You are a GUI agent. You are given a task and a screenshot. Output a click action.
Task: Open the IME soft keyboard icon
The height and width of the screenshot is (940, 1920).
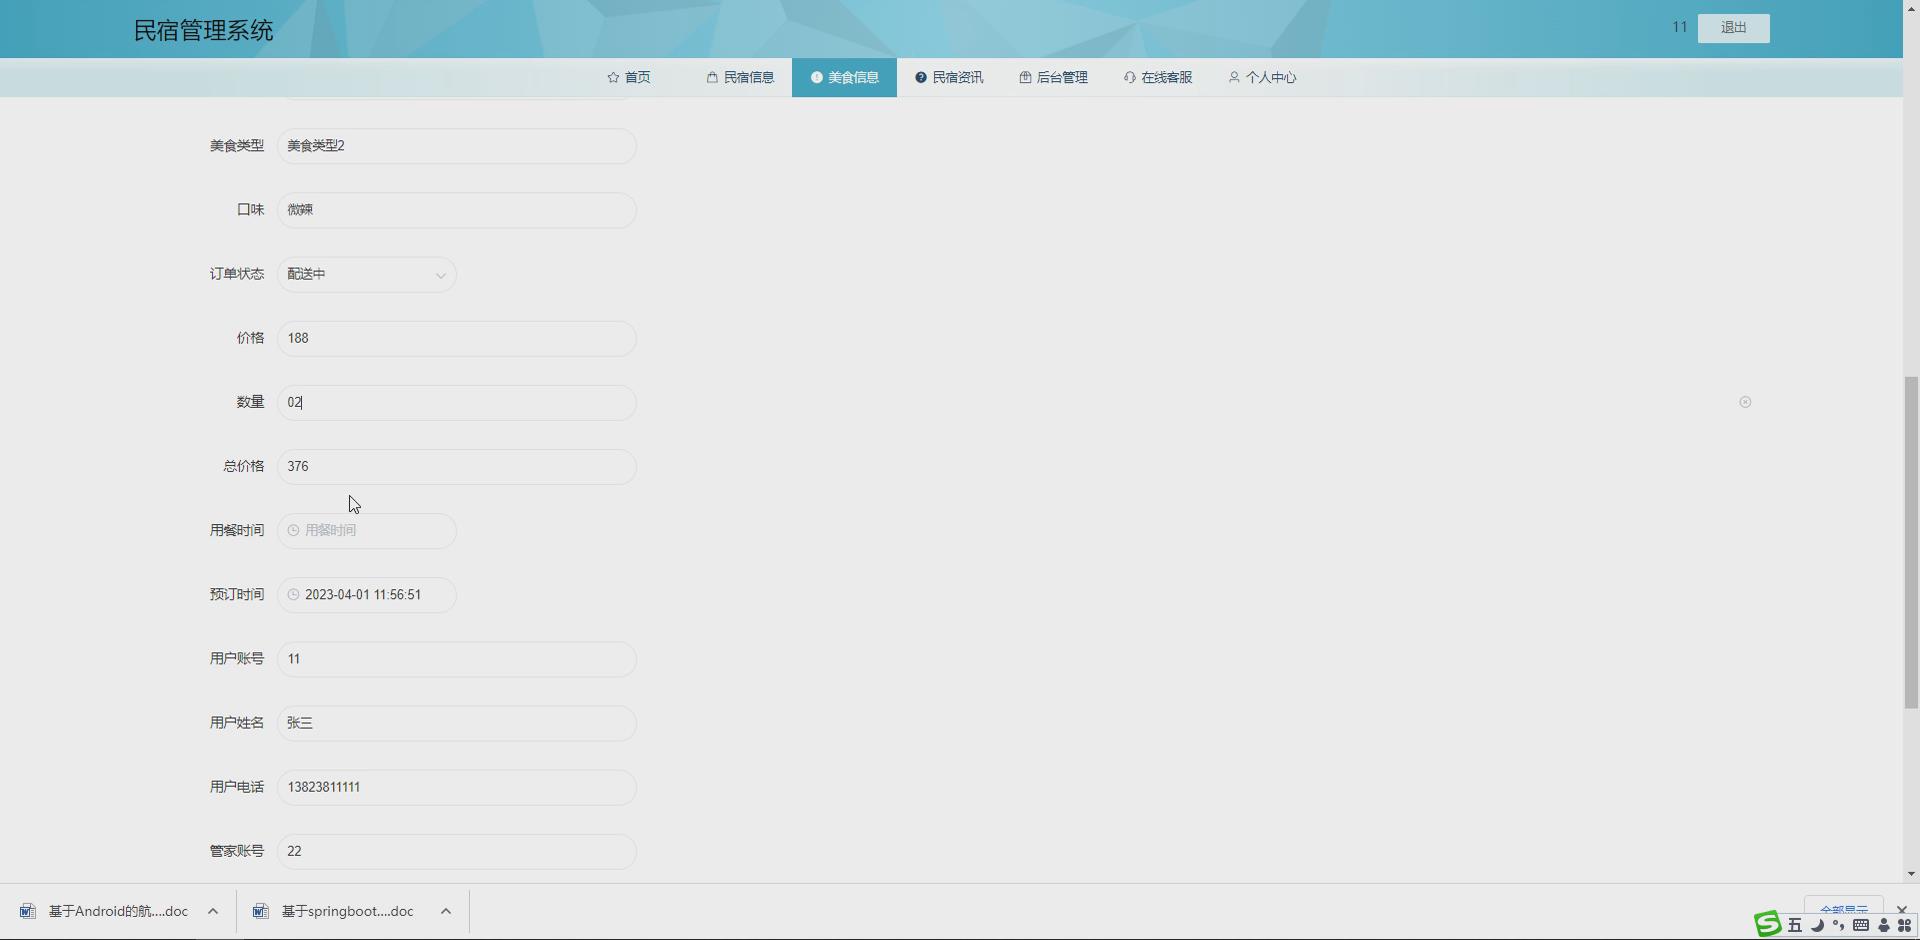click(1861, 925)
